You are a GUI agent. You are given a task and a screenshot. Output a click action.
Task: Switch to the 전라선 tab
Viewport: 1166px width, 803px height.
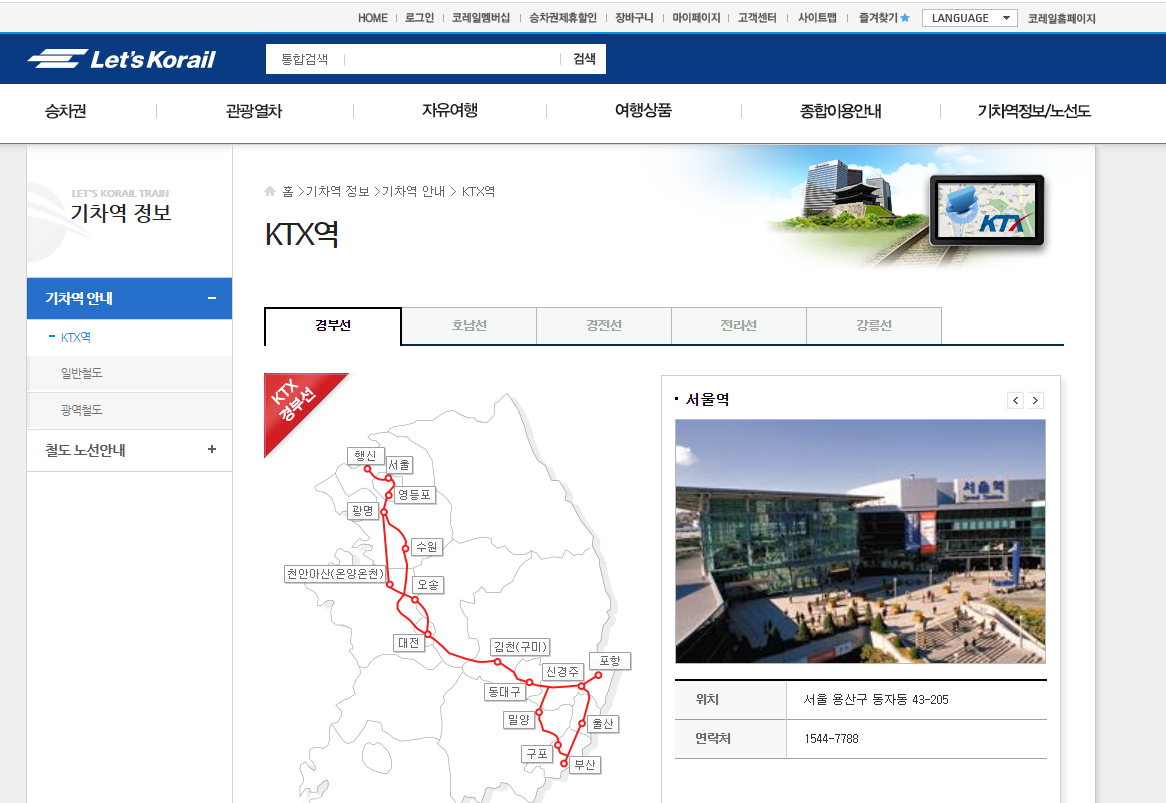pyautogui.click(x=738, y=326)
